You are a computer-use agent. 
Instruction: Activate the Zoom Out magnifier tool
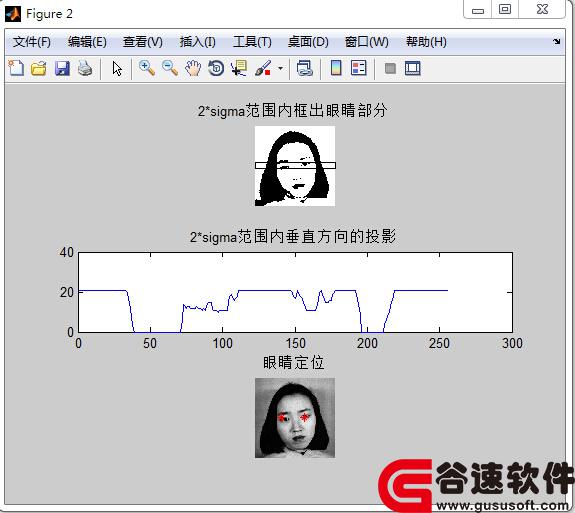(x=170, y=68)
